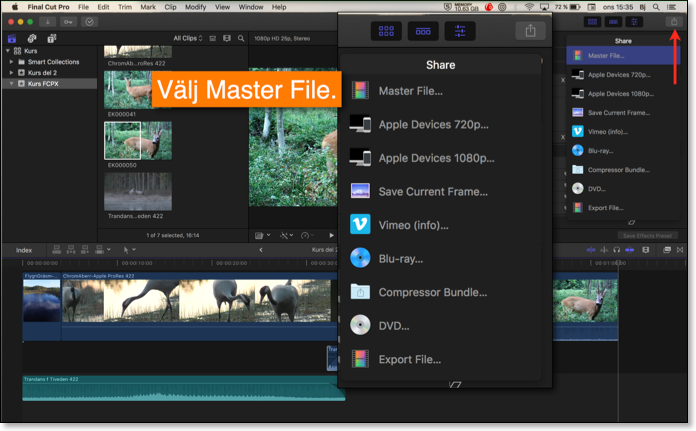The image size is (696, 431).
Task: Open the All Clips filter dropdown
Action: point(188,39)
